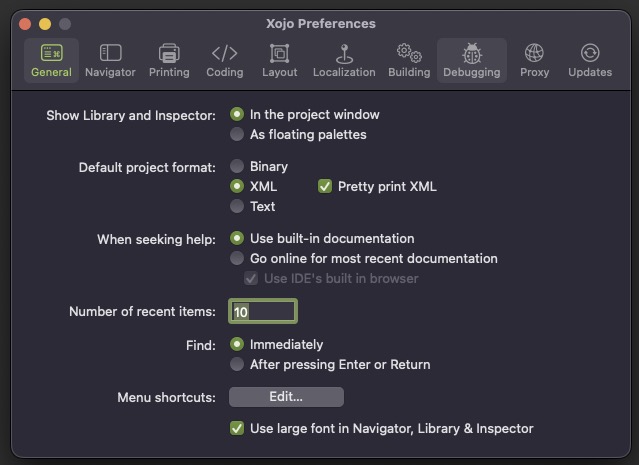Click the Edit... menu shortcuts button
639x465 pixels.
286,397
